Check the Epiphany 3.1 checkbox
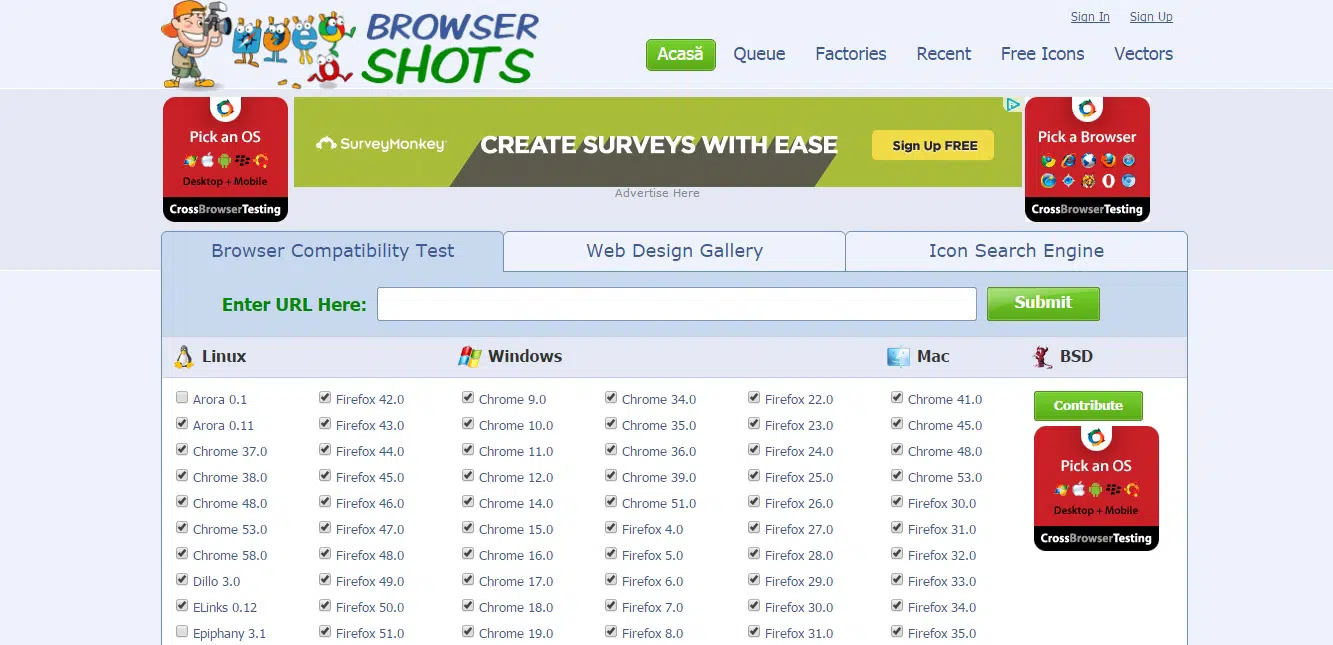The width and height of the screenshot is (1333, 645). click(x=182, y=632)
